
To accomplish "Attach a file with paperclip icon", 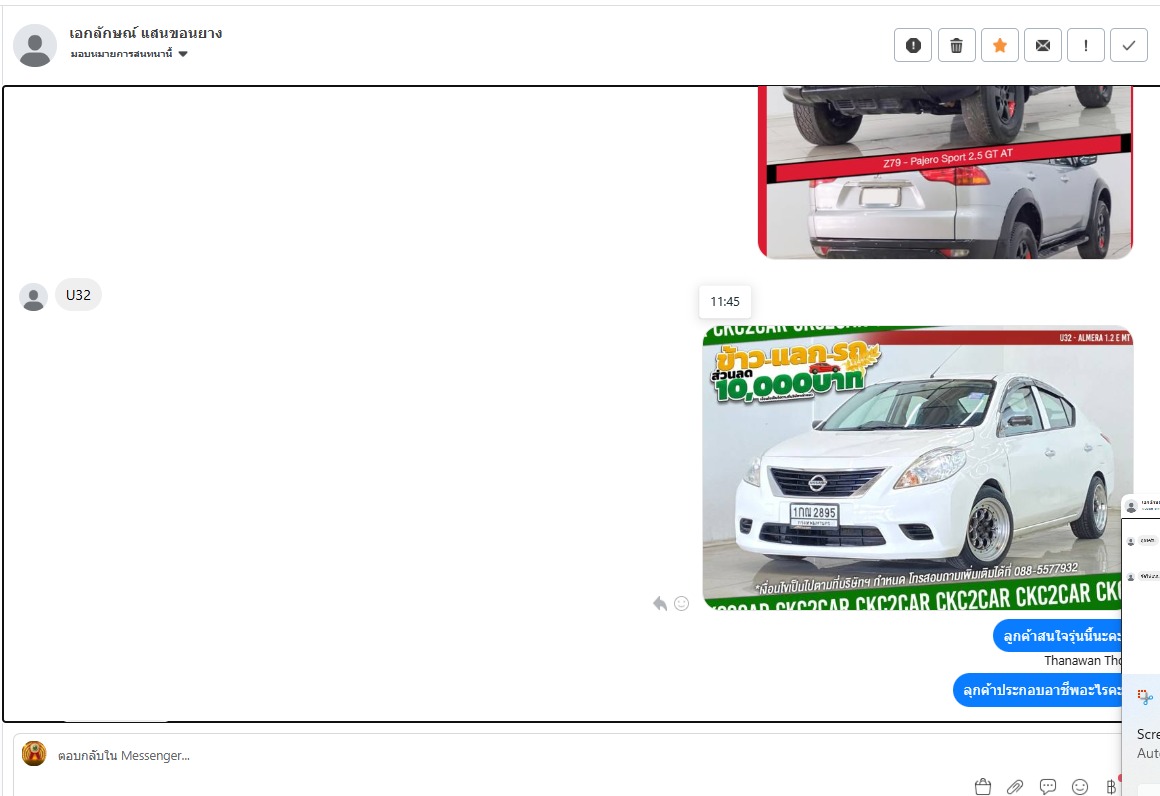I will click(1015, 786).
